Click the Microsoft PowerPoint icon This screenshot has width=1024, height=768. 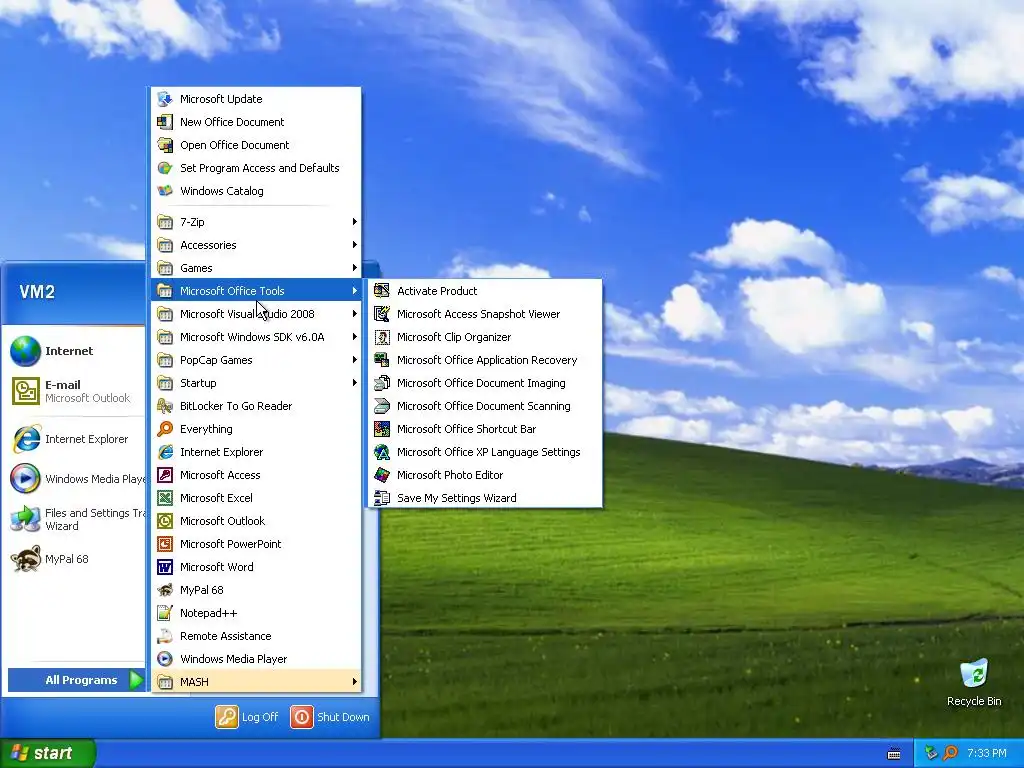click(165, 544)
